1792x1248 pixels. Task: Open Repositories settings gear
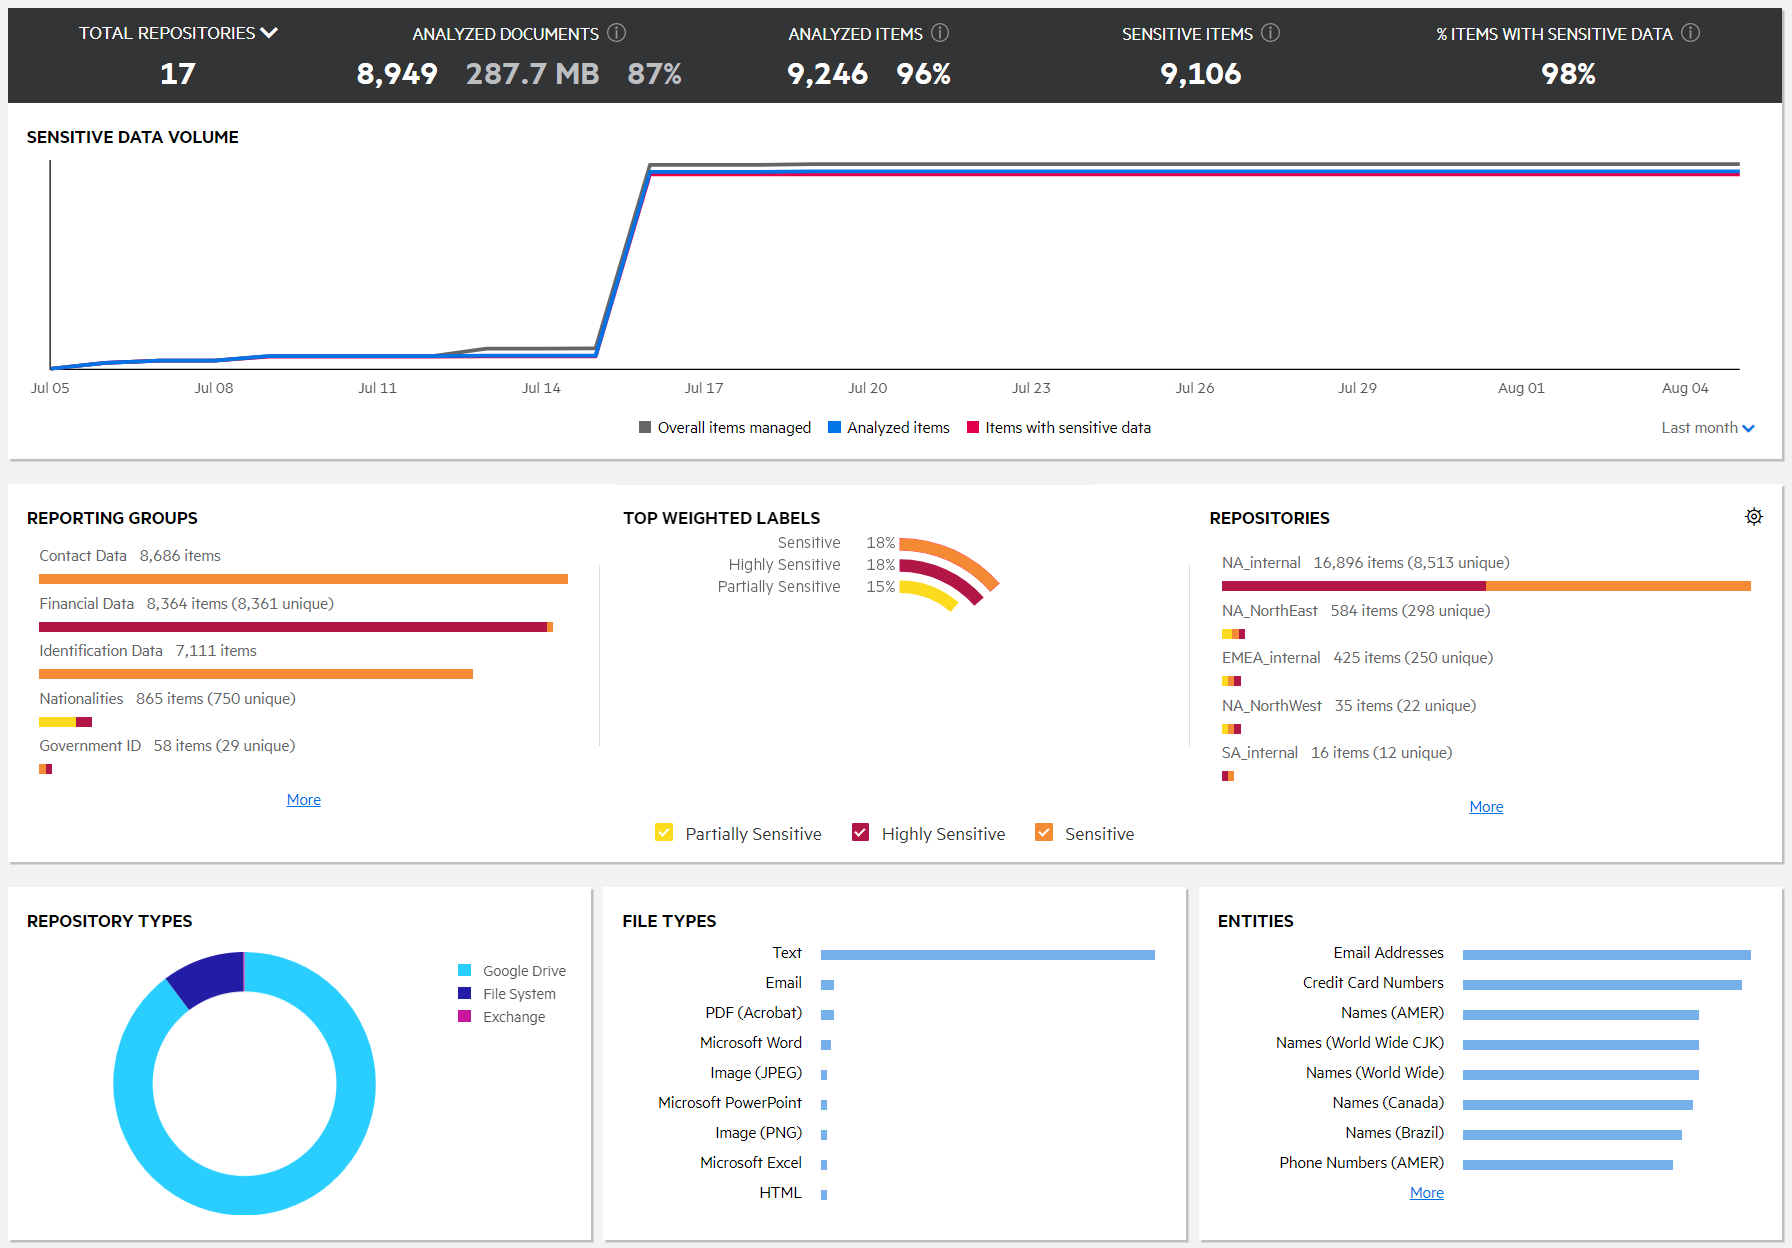click(x=1754, y=517)
